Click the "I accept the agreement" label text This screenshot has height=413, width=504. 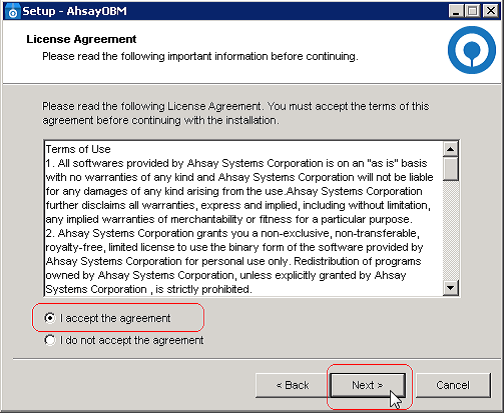click(x=115, y=318)
